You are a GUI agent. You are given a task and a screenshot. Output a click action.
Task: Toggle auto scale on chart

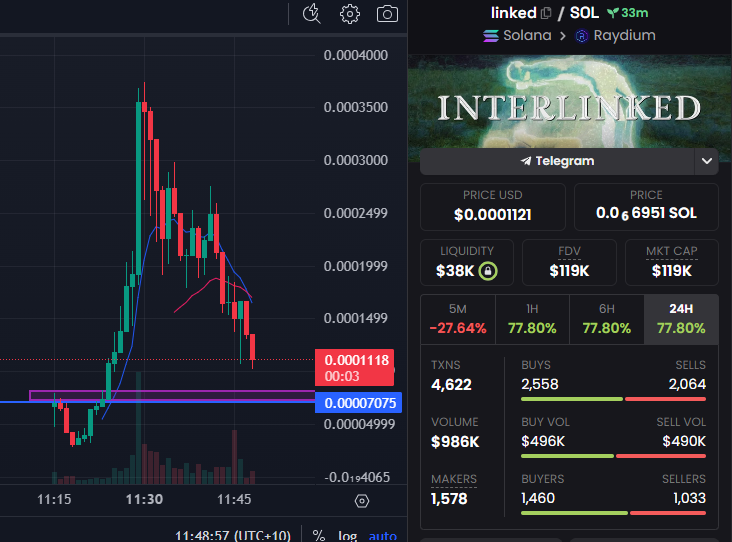pos(383,535)
